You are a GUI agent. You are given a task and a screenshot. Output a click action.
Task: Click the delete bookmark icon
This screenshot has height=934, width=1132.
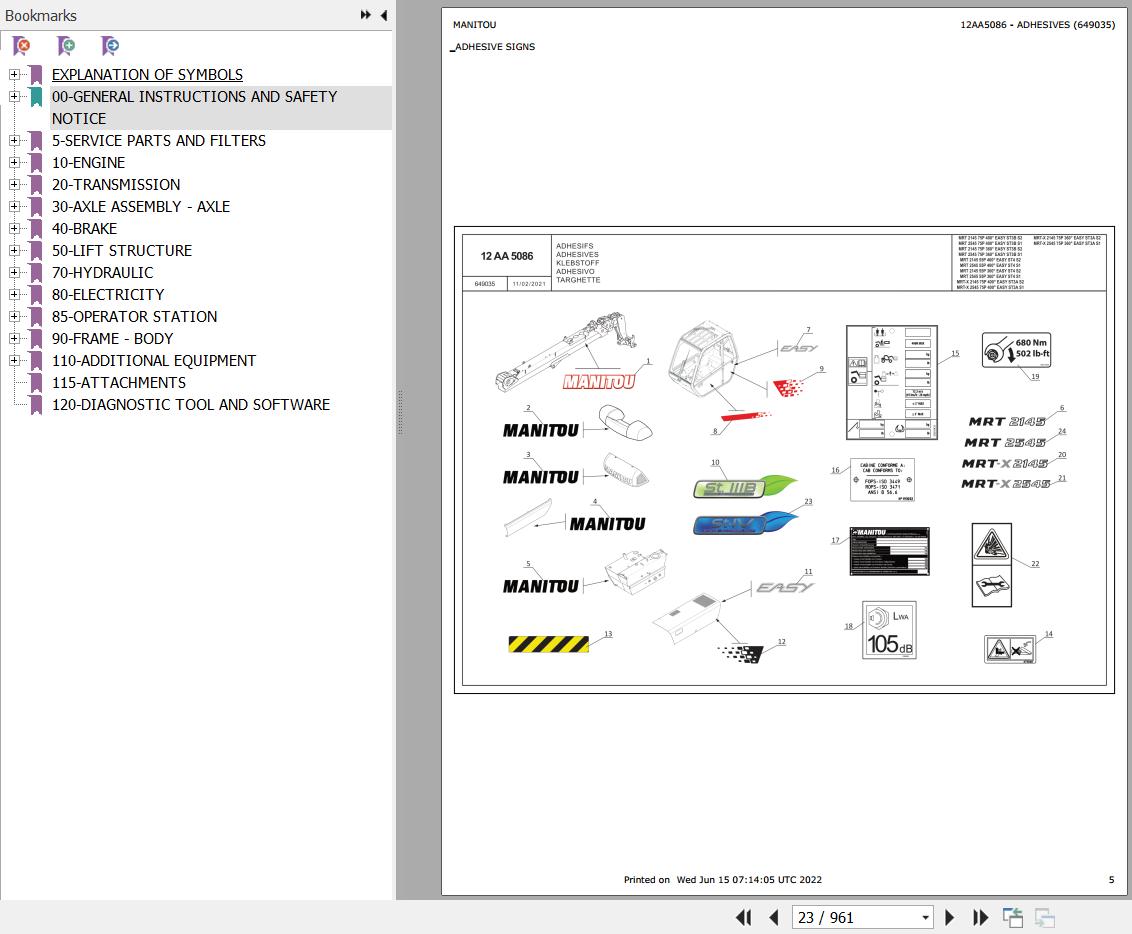click(22, 46)
